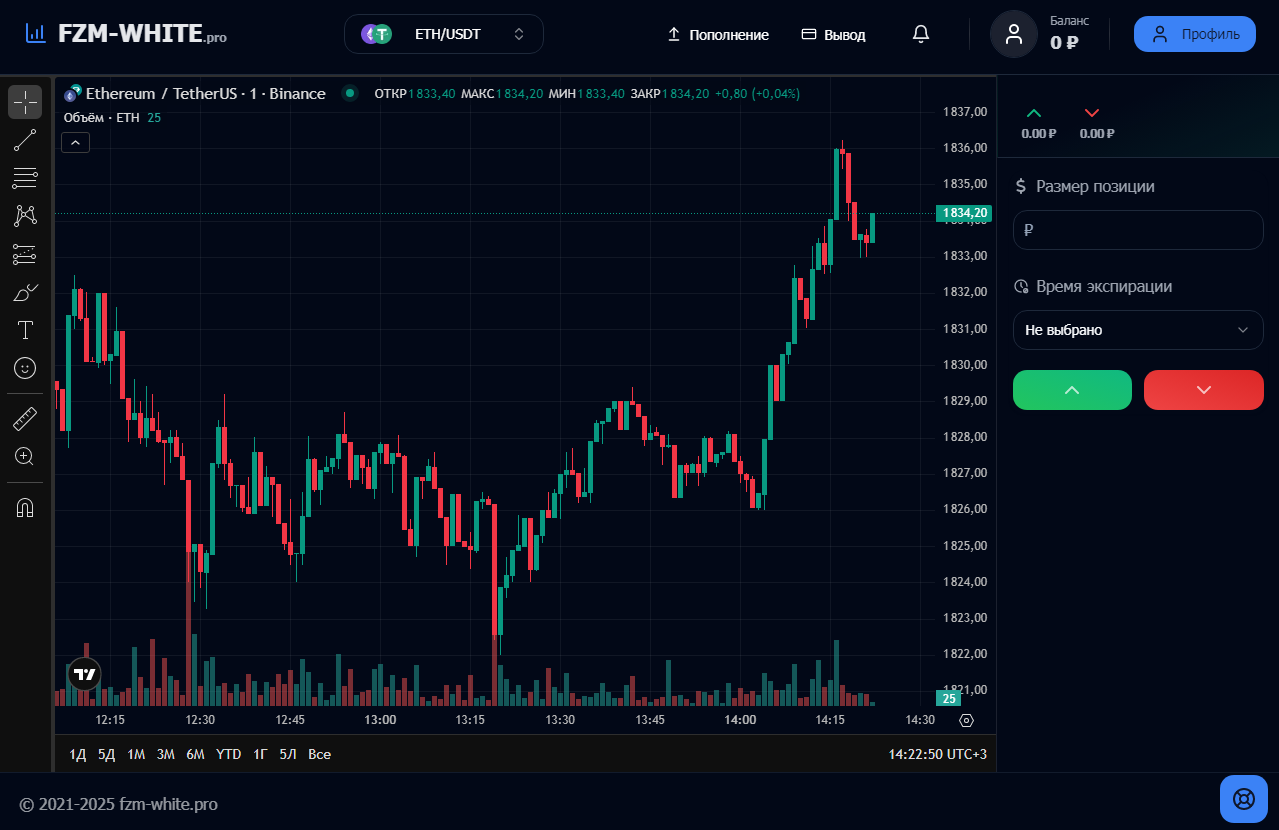The image size is (1279, 830).
Task: Focus the position size input field
Action: pos(1138,230)
